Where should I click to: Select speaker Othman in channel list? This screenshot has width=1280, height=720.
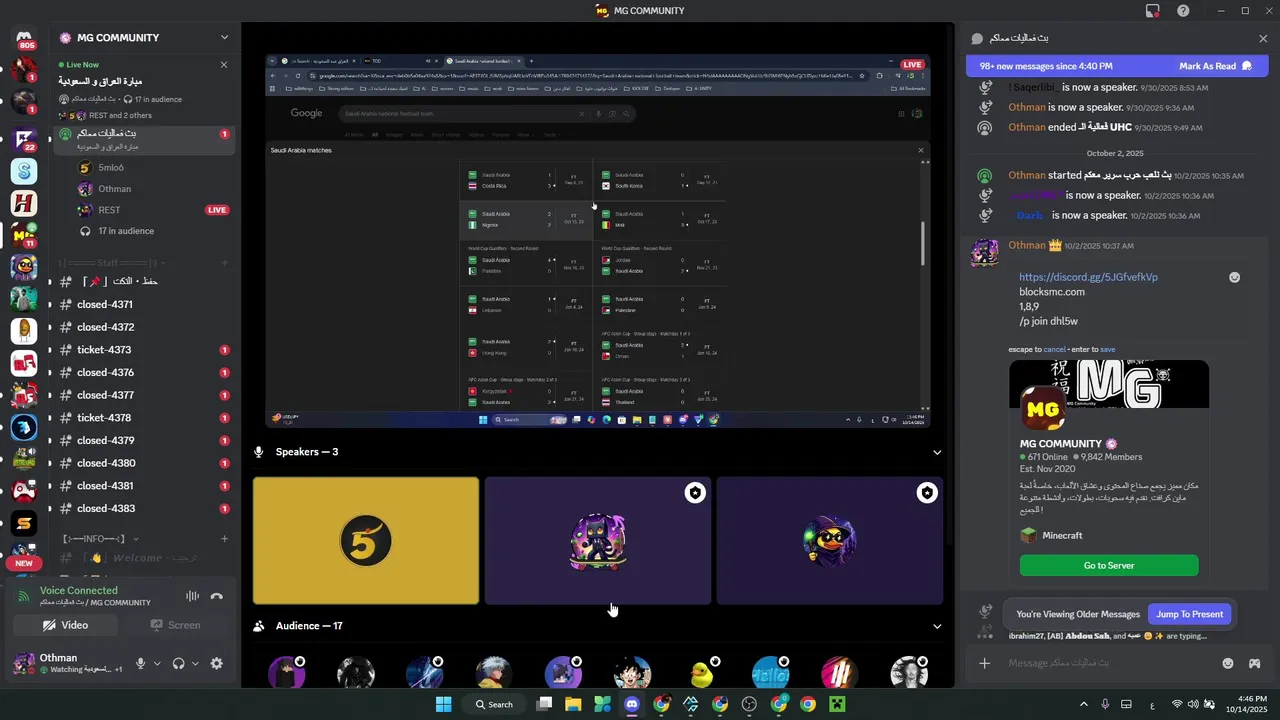pyautogui.click(x=155, y=189)
